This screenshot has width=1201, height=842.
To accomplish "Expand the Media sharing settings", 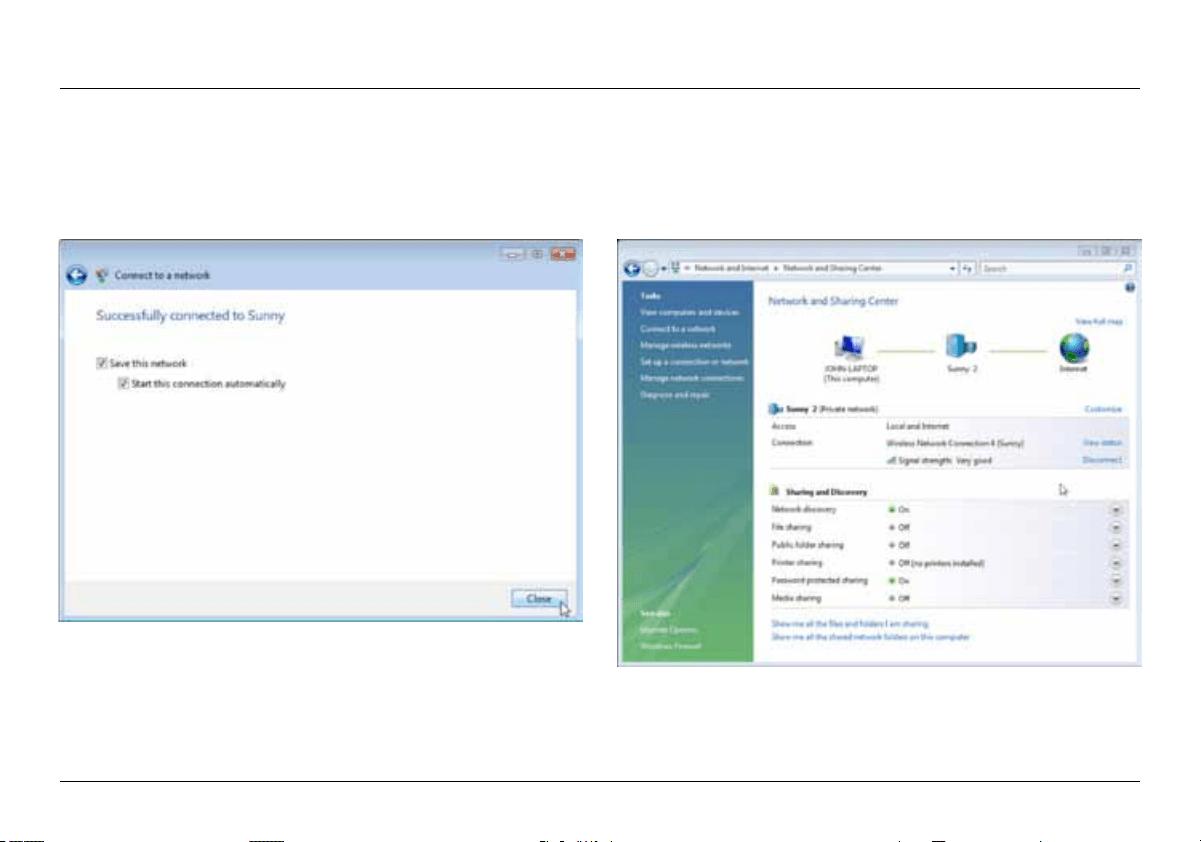I will 1116,598.
